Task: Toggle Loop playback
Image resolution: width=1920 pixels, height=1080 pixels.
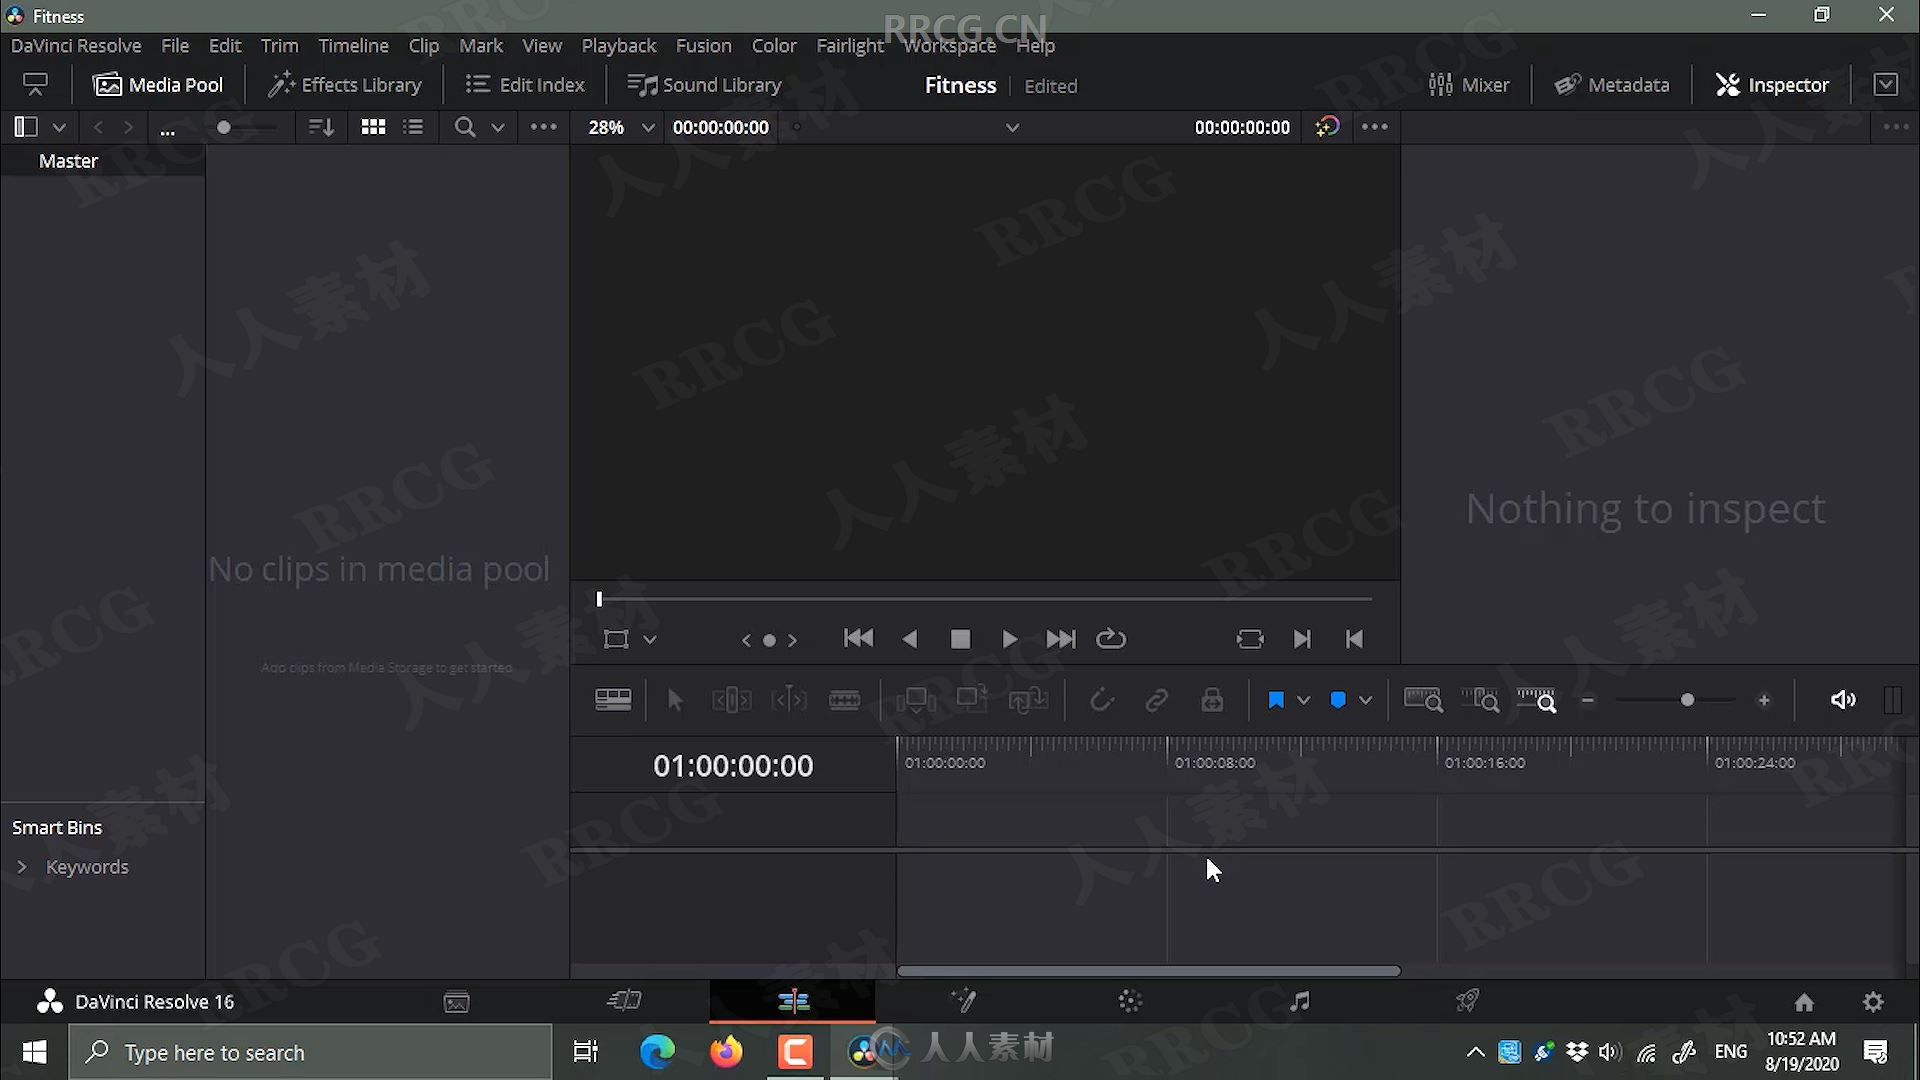Action: (1111, 639)
